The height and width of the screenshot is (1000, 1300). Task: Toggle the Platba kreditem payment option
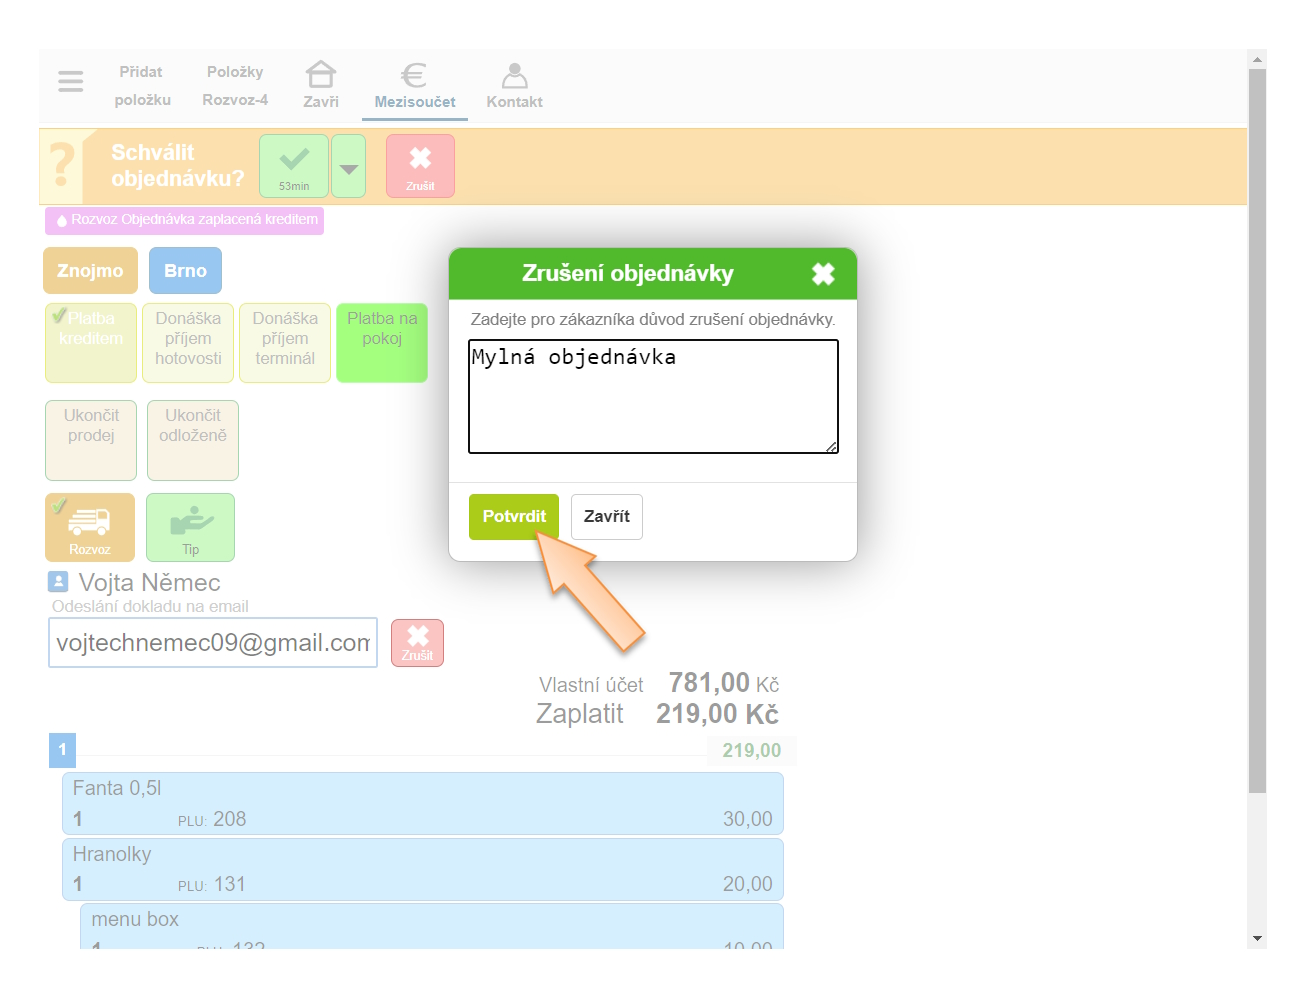[91, 342]
